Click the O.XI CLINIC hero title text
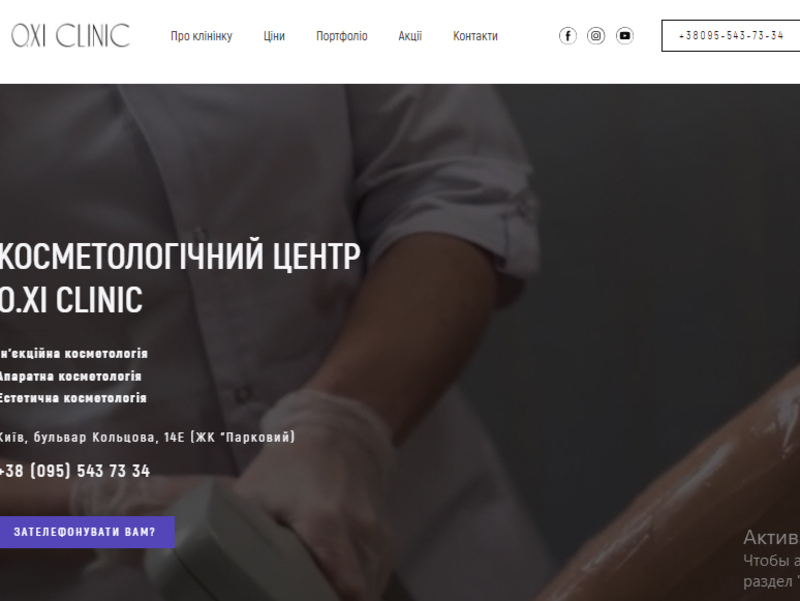The height and width of the screenshot is (601, 800). tap(71, 299)
